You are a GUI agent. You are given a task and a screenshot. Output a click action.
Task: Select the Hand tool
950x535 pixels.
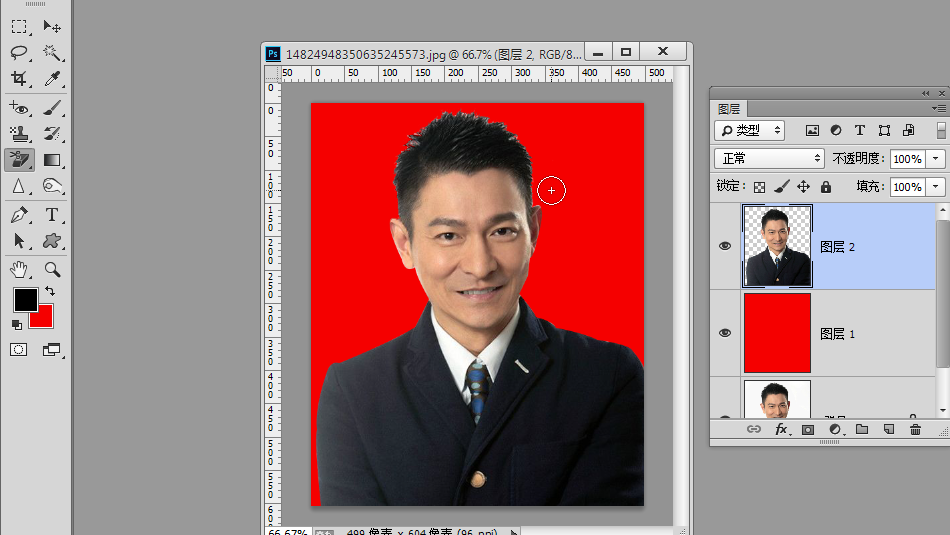(x=19, y=269)
